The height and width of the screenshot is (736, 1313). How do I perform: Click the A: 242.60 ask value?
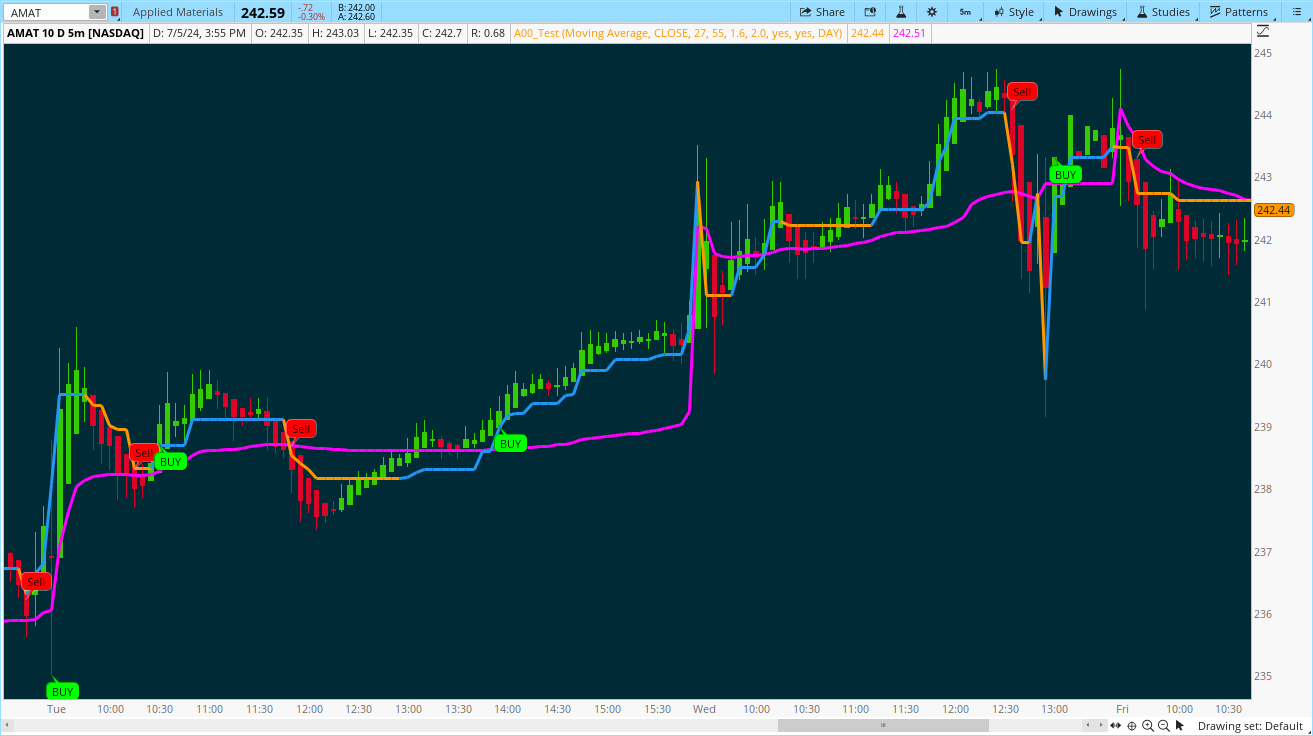tap(356, 17)
